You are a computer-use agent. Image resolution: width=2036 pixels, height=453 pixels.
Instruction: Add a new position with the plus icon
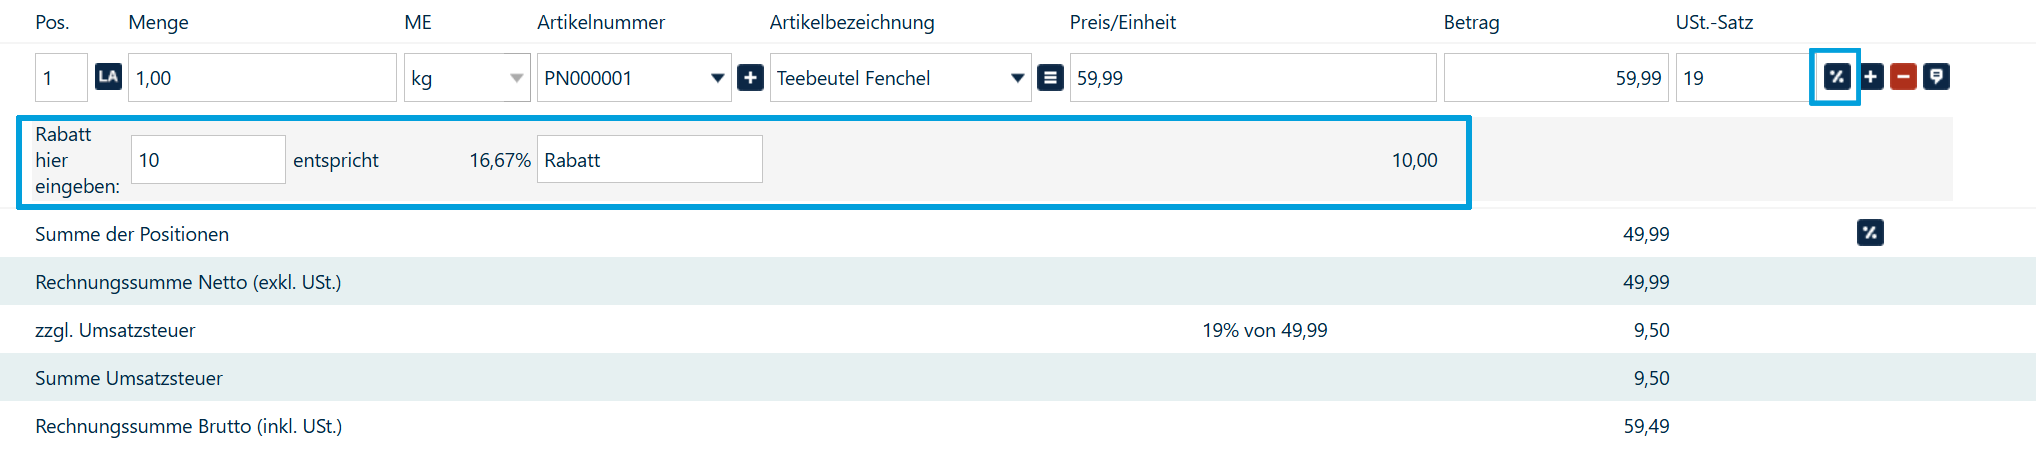1870,77
